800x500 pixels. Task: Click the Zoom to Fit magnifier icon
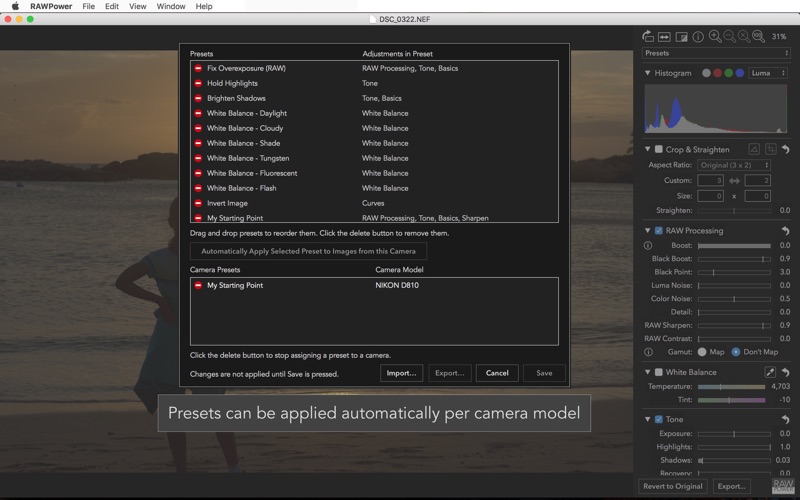tap(744, 36)
